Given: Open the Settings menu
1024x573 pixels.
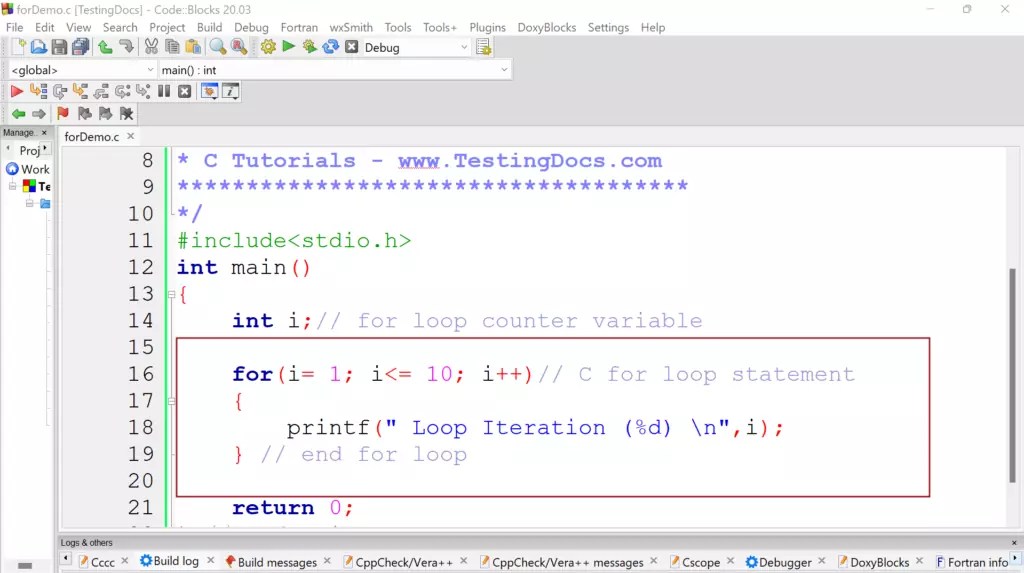Looking at the screenshot, I should pos(608,27).
